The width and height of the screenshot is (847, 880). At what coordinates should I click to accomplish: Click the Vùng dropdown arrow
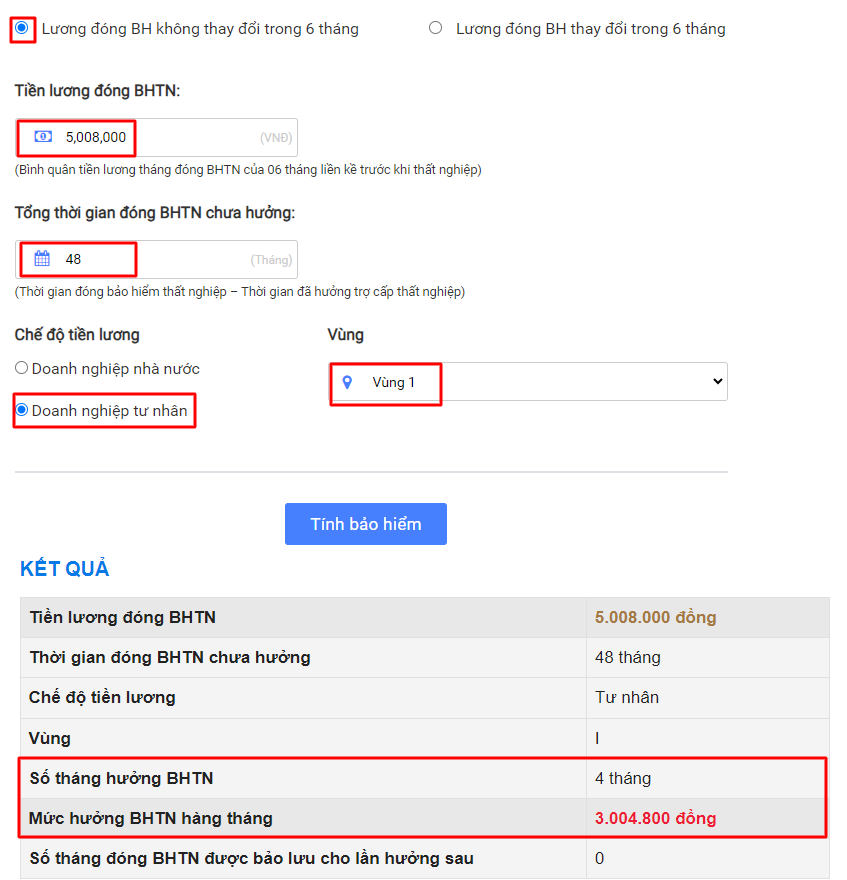(717, 382)
